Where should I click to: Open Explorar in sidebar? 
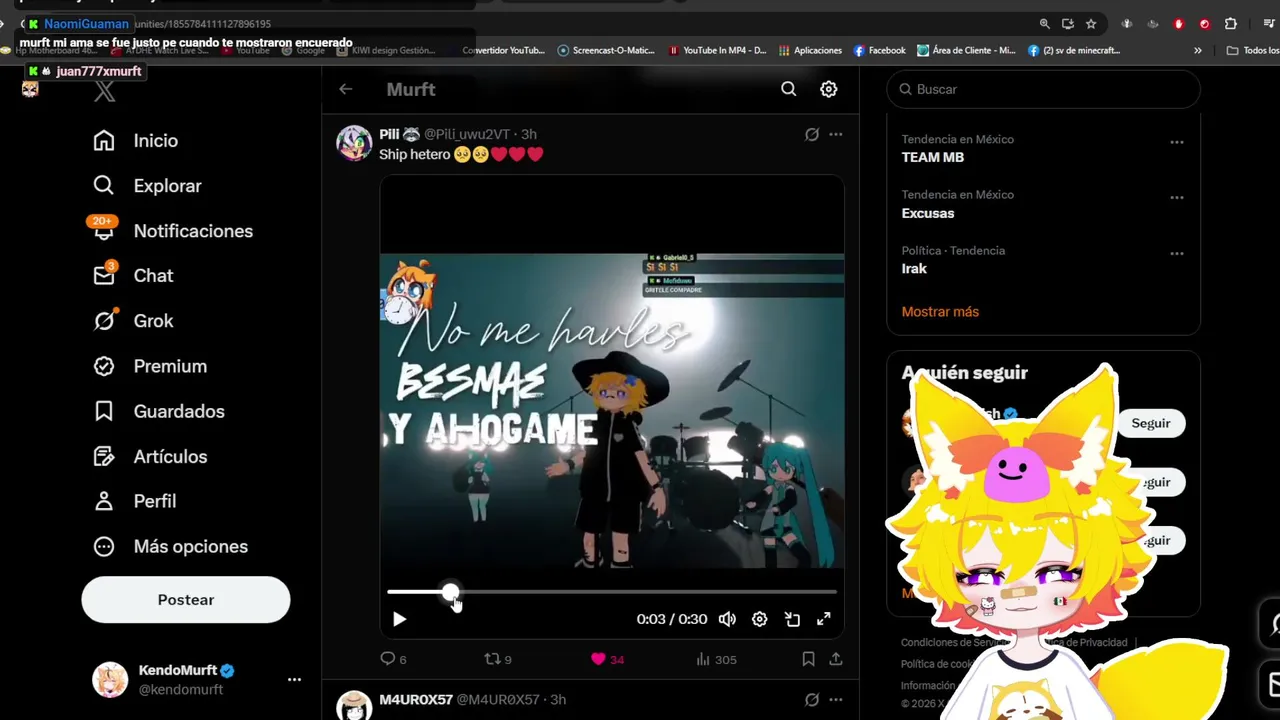coord(147,186)
